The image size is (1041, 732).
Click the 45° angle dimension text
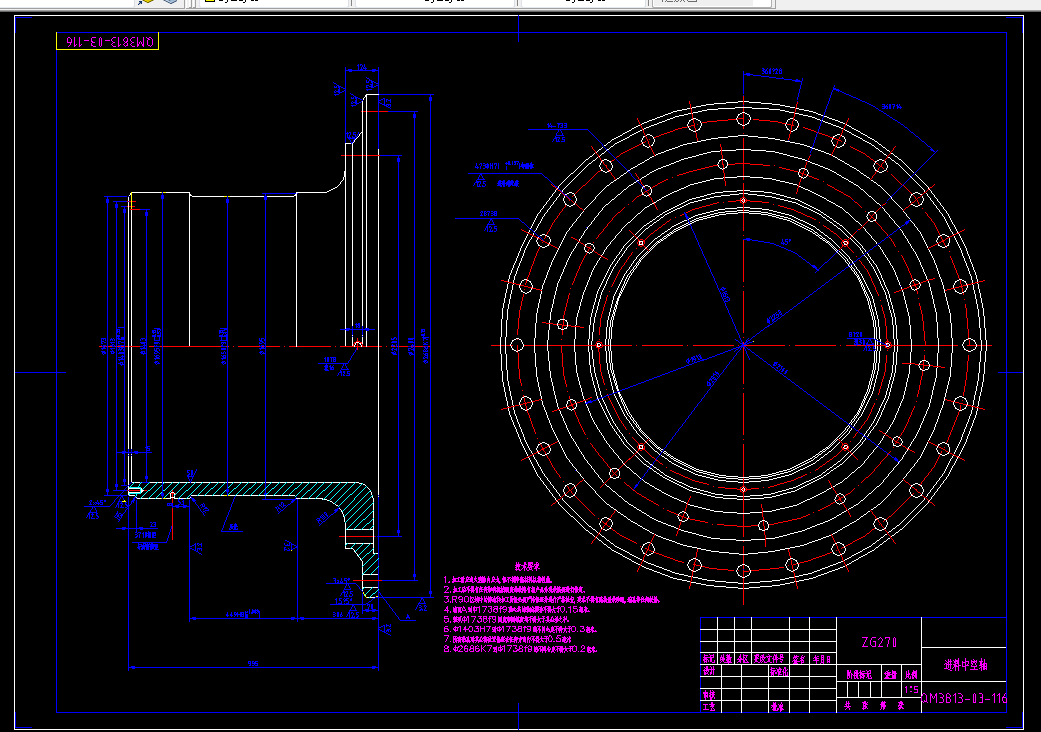(x=785, y=242)
